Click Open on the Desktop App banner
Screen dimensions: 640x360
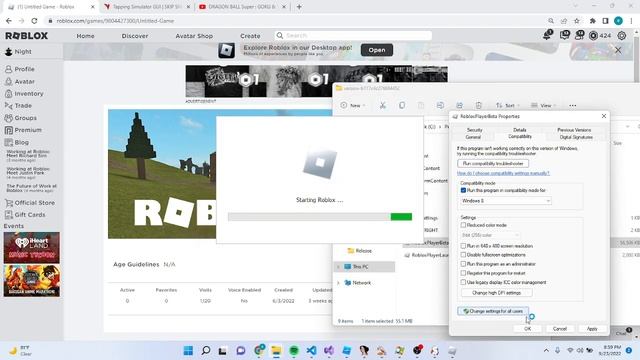pos(377,50)
